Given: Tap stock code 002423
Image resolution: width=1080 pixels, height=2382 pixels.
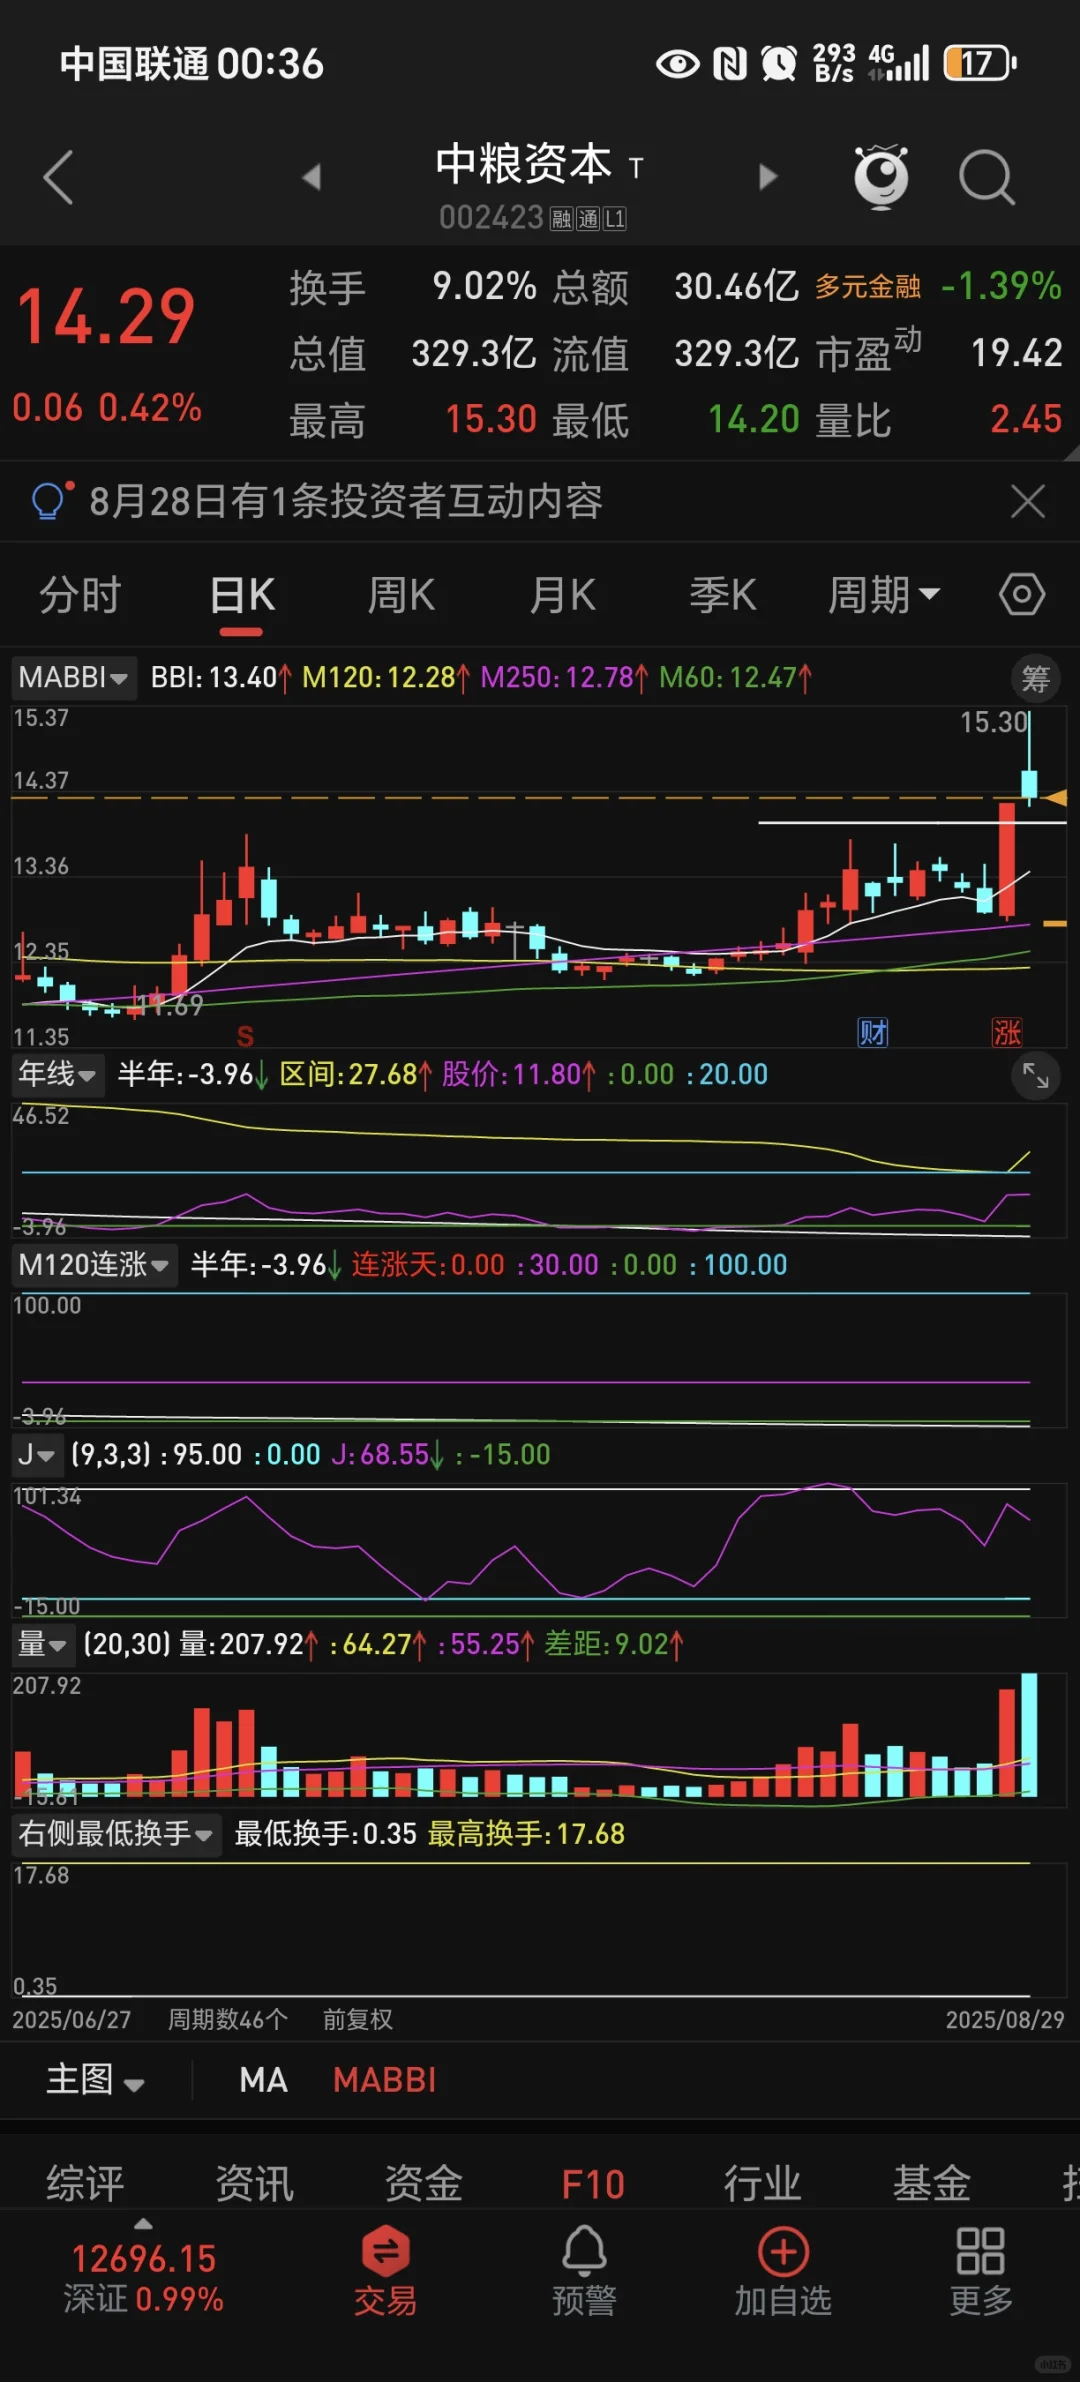Looking at the screenshot, I should point(491,217).
